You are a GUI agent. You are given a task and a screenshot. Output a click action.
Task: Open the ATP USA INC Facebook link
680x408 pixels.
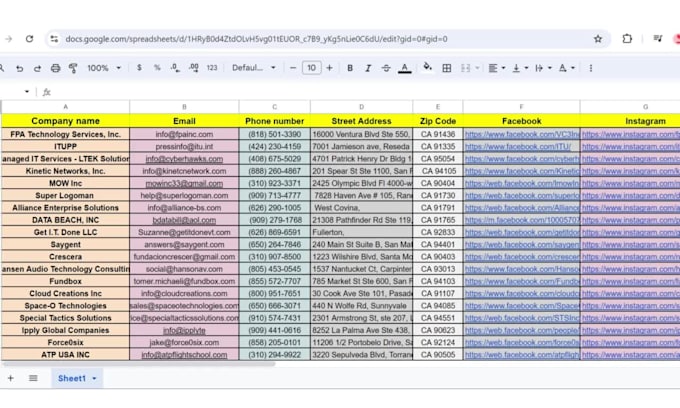coord(522,355)
